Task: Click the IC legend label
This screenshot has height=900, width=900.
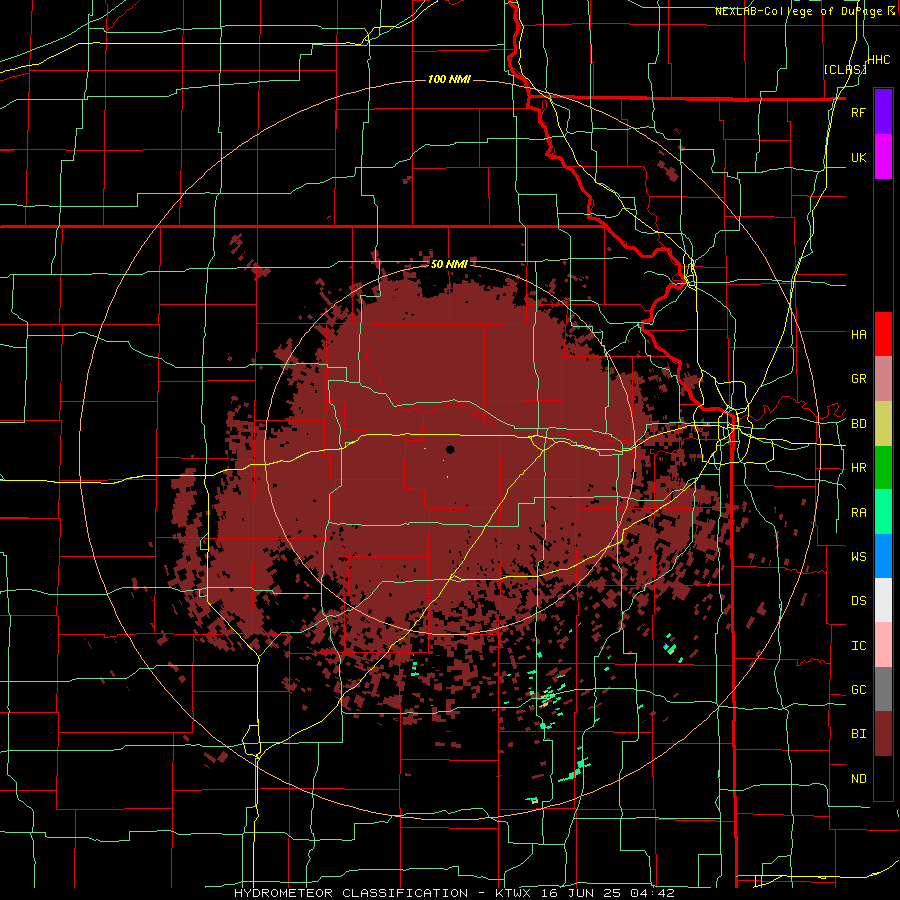Action: (x=858, y=646)
